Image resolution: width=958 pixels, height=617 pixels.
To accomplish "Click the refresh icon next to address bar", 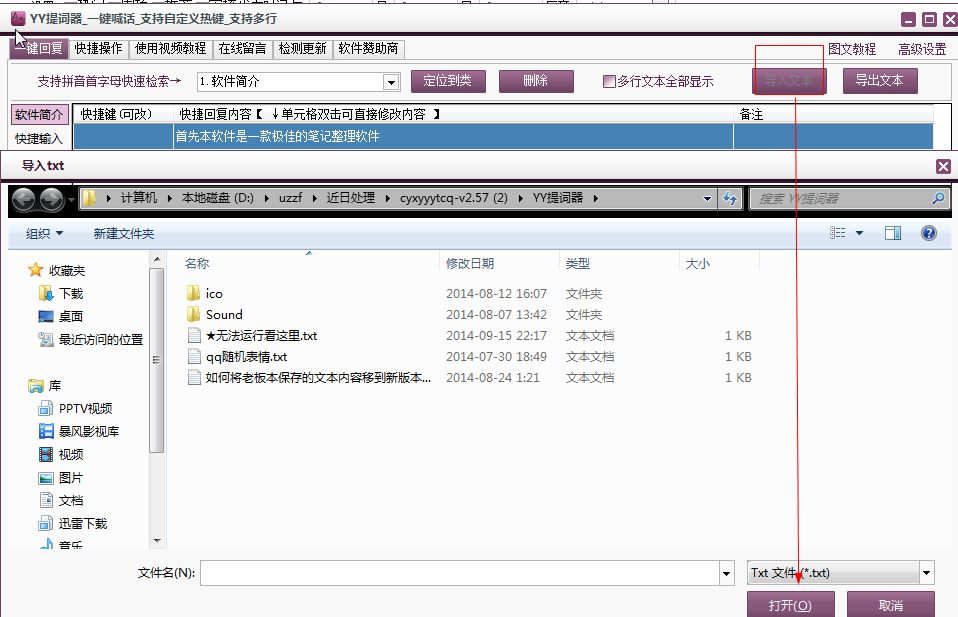I will click(730, 199).
